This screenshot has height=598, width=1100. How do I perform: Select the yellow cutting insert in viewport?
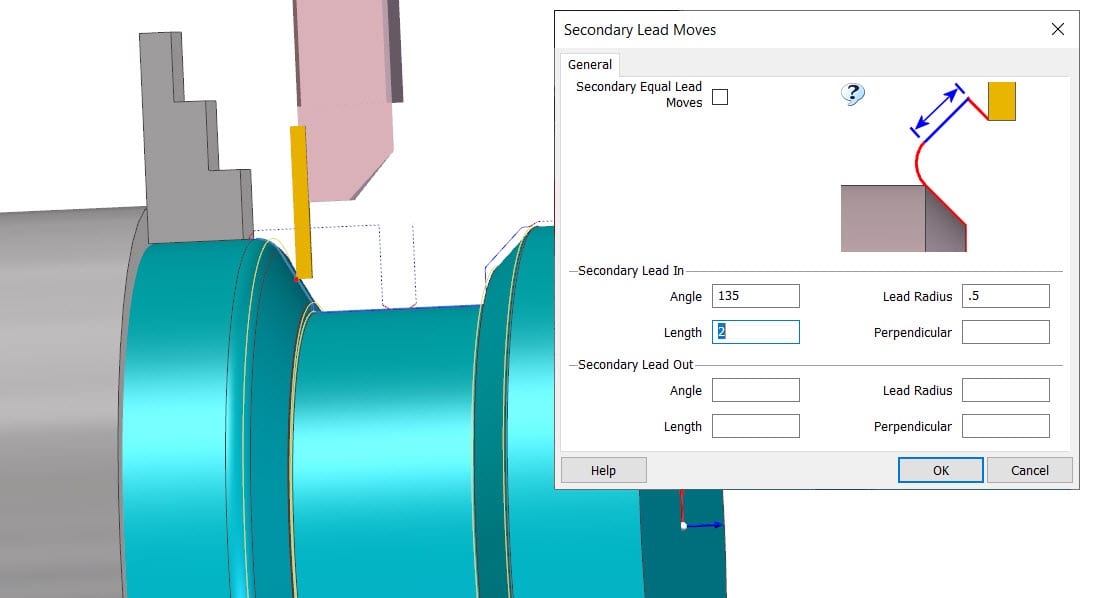tap(300, 200)
